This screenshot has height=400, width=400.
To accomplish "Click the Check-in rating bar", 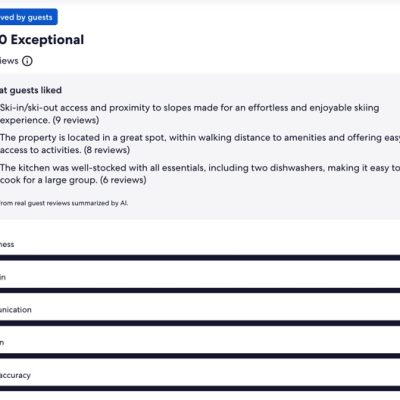I will [x=200, y=290].
